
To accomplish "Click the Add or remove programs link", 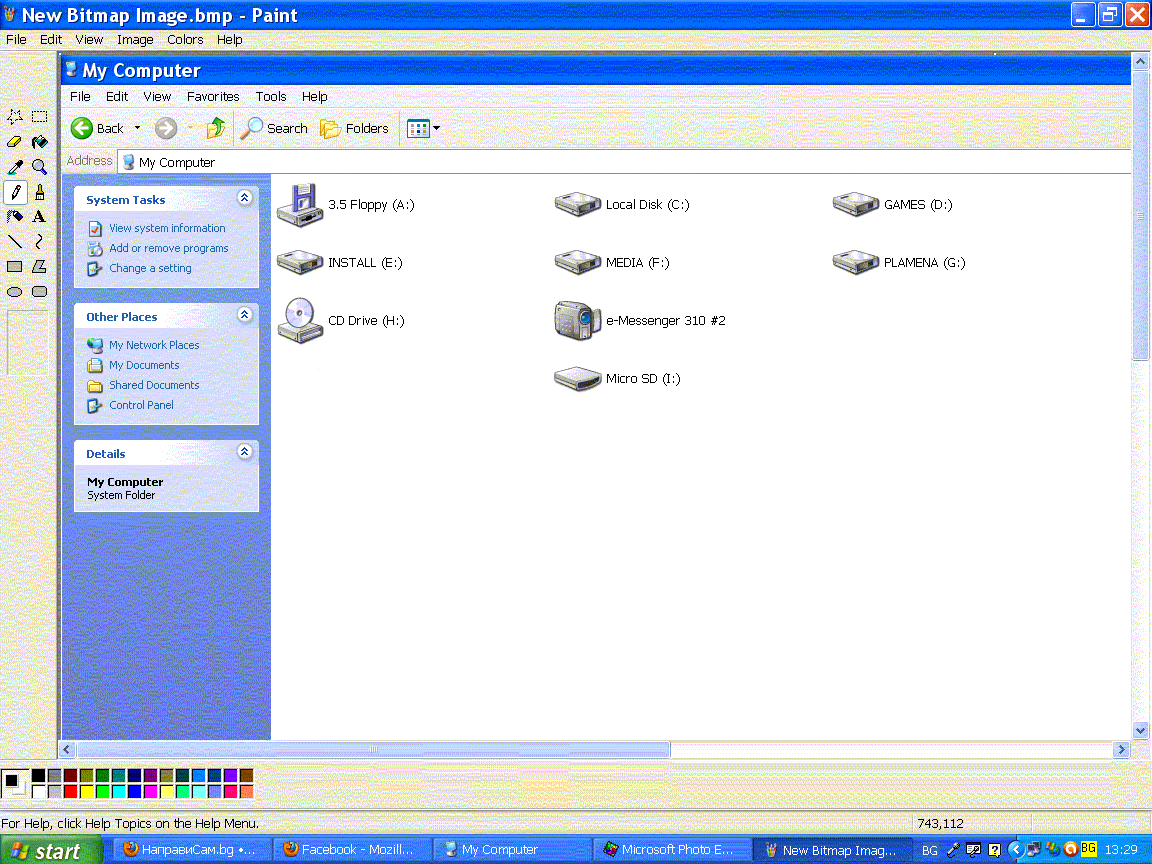I will [x=168, y=248].
